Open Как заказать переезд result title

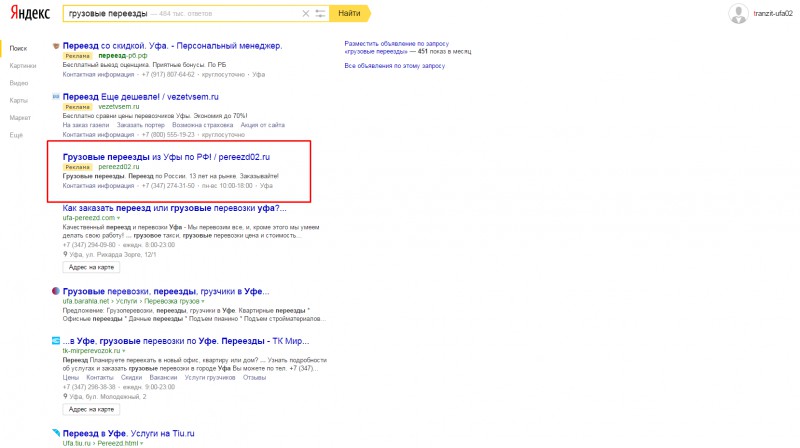point(174,208)
